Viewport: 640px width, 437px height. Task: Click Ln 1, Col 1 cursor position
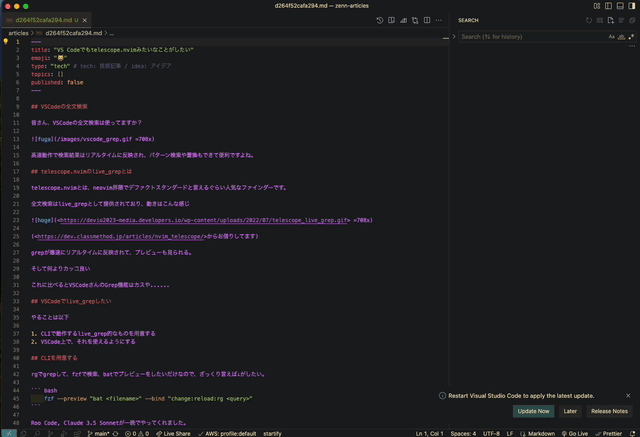(429, 433)
